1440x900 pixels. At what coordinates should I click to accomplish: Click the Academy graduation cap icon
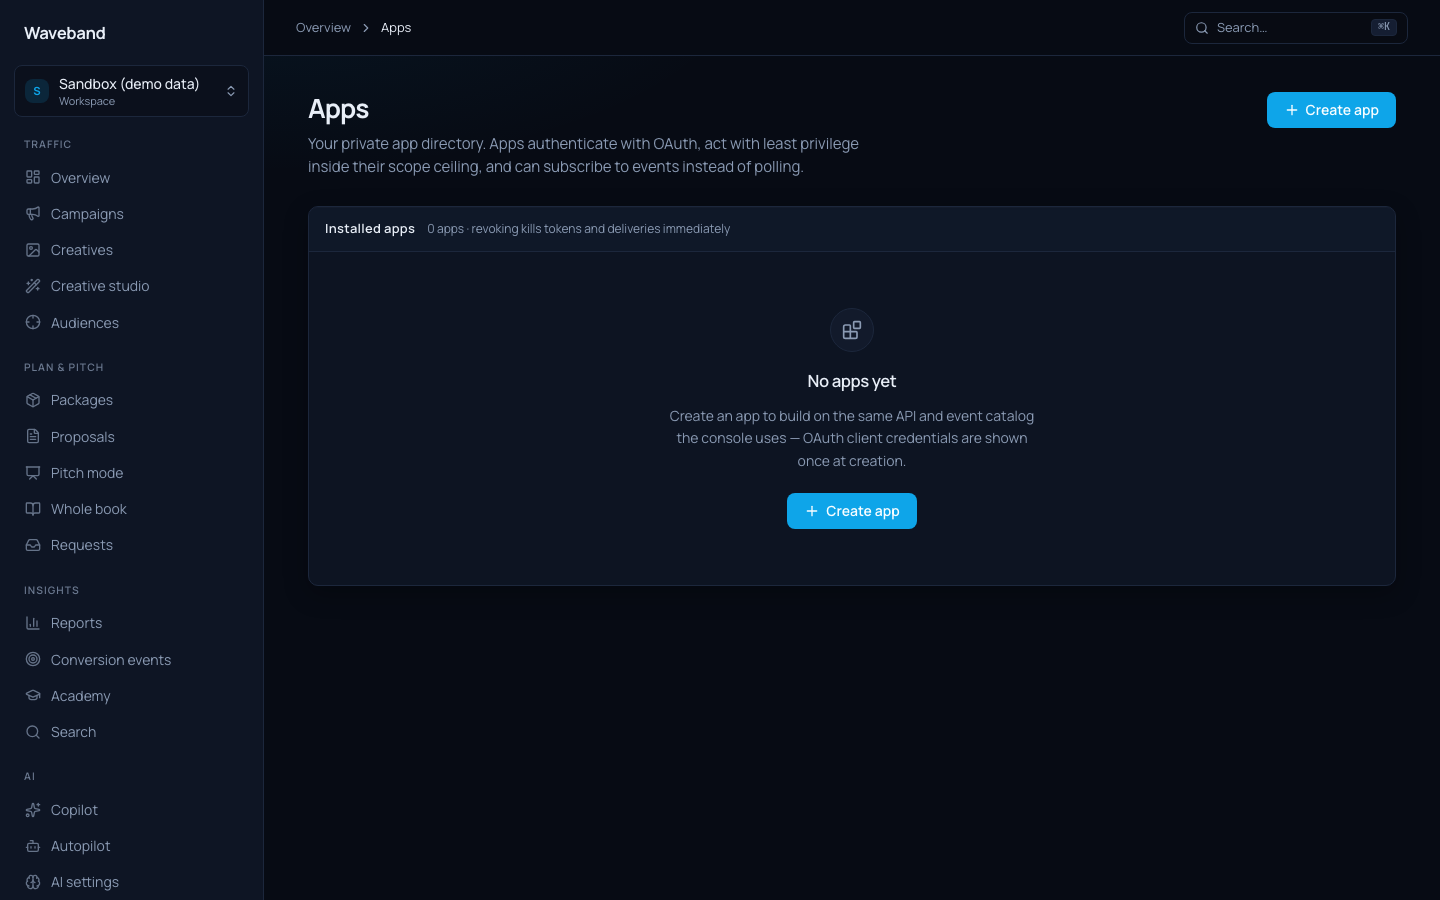(33, 696)
